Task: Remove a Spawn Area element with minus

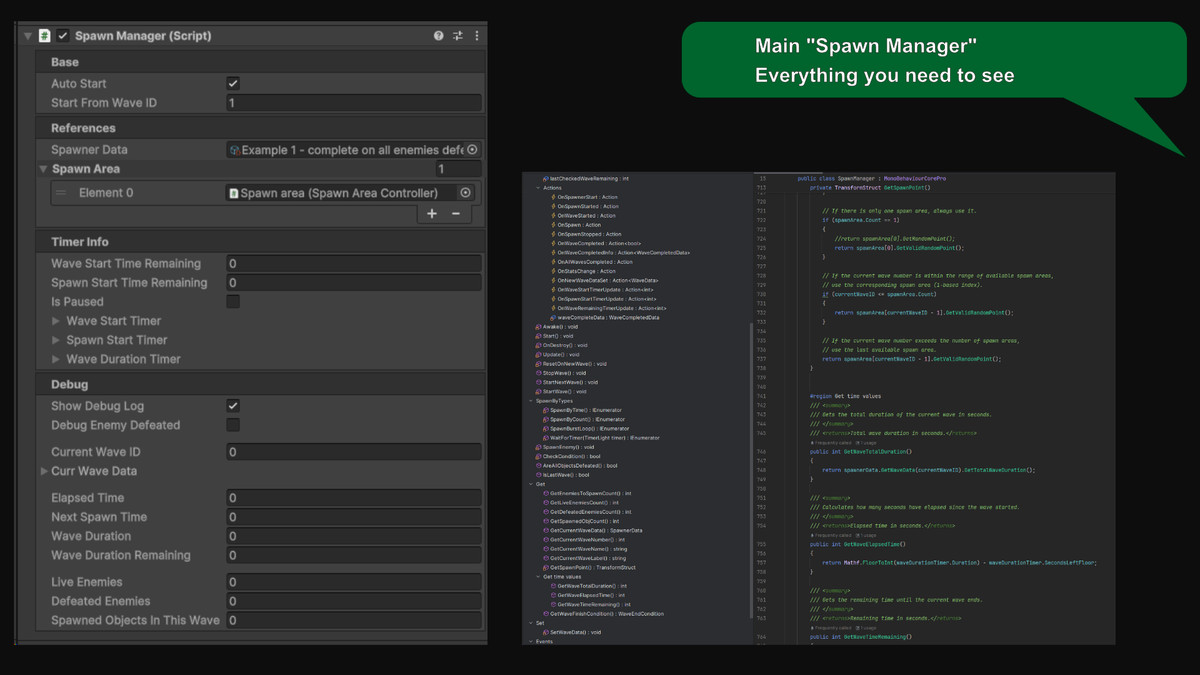Action: coord(456,213)
